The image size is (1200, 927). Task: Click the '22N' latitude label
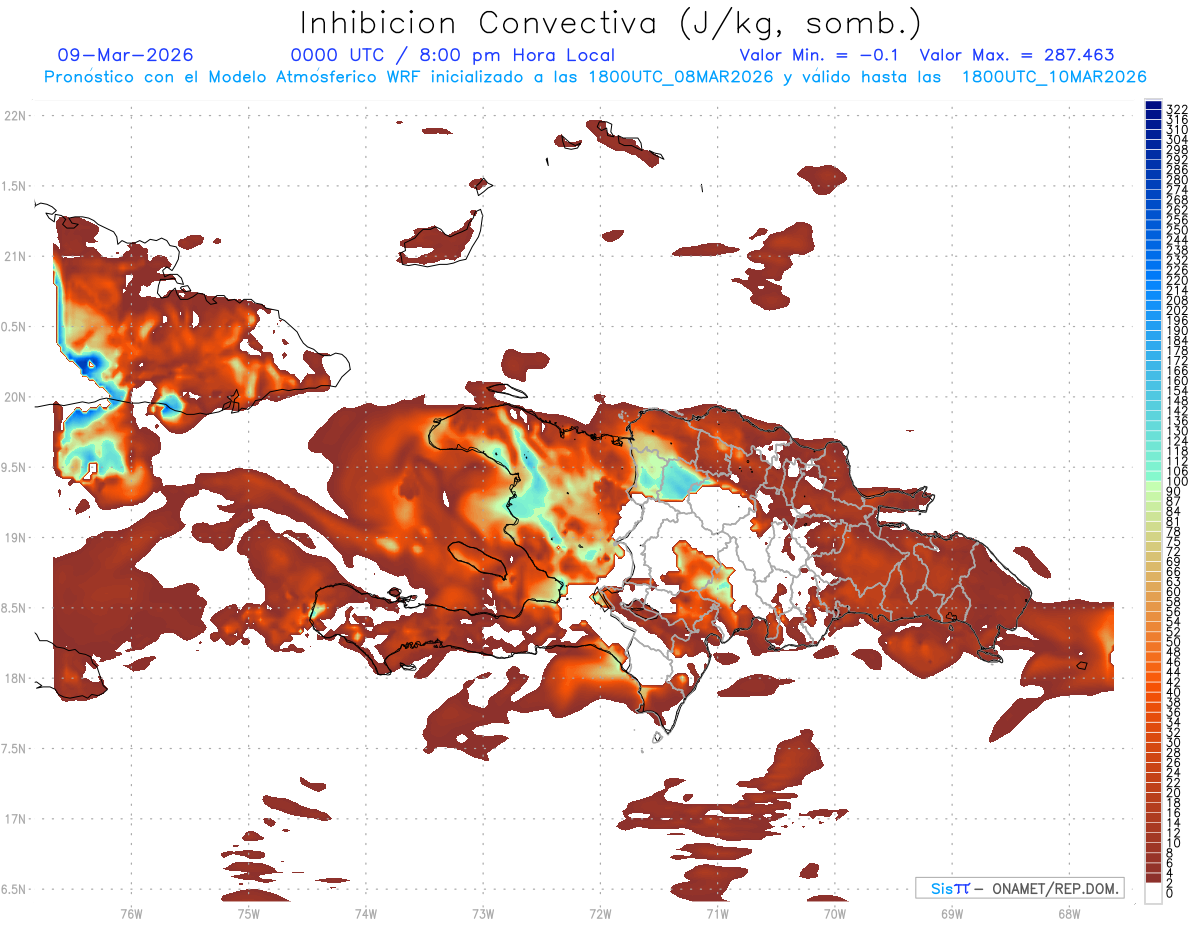[x=14, y=116]
